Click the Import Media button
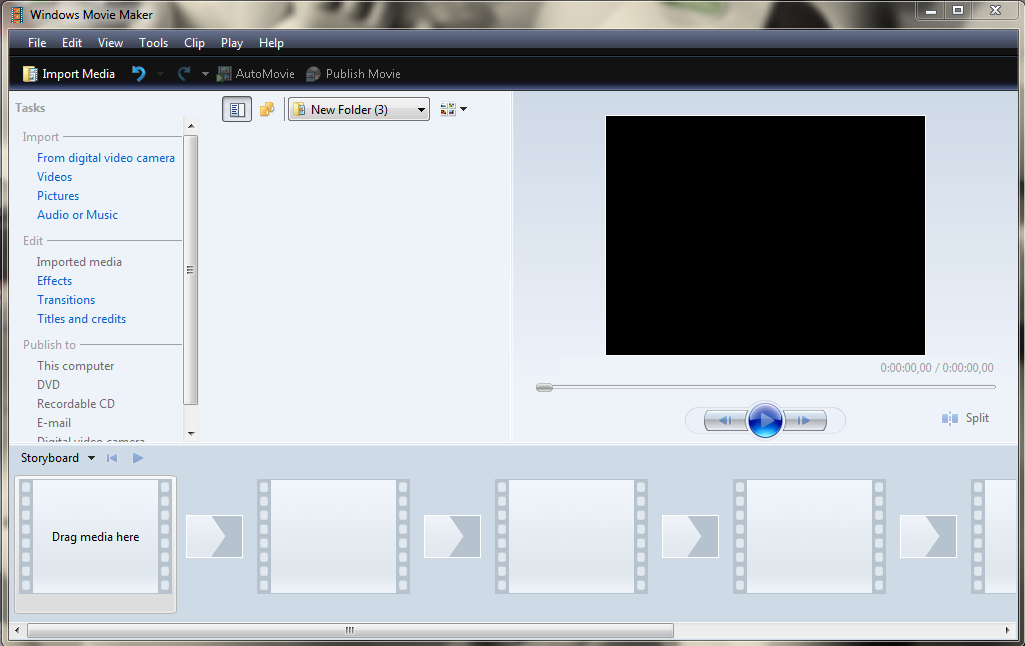The height and width of the screenshot is (646, 1025). pyautogui.click(x=69, y=74)
